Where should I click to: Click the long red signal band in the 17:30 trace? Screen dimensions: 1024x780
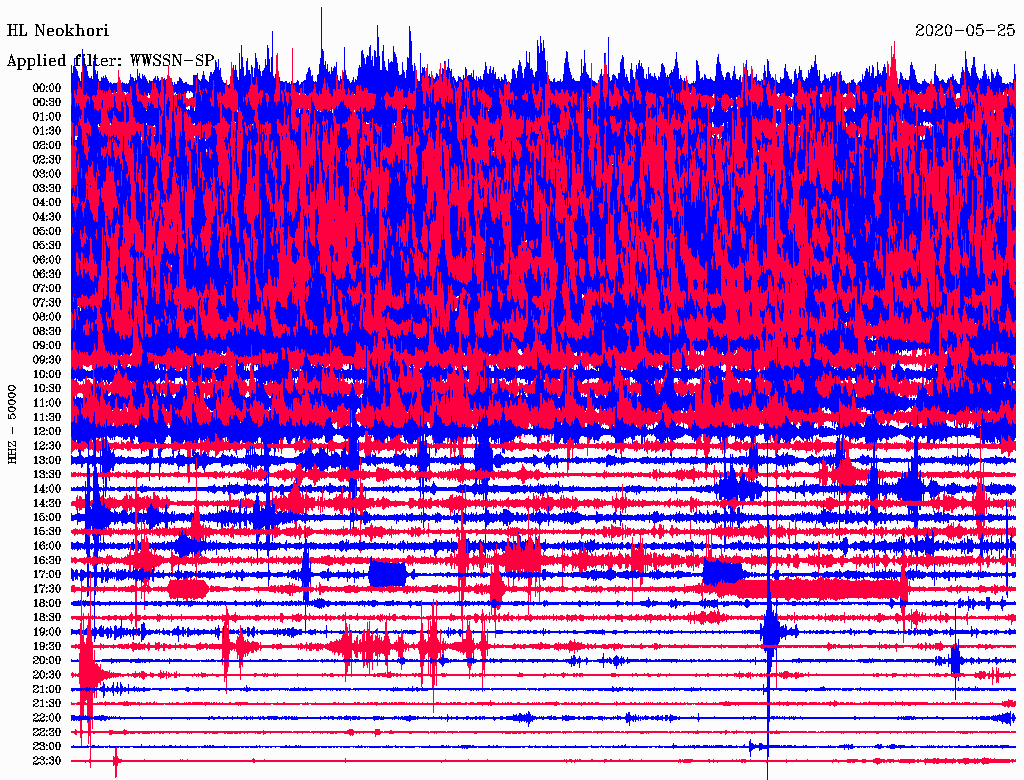coord(813,589)
